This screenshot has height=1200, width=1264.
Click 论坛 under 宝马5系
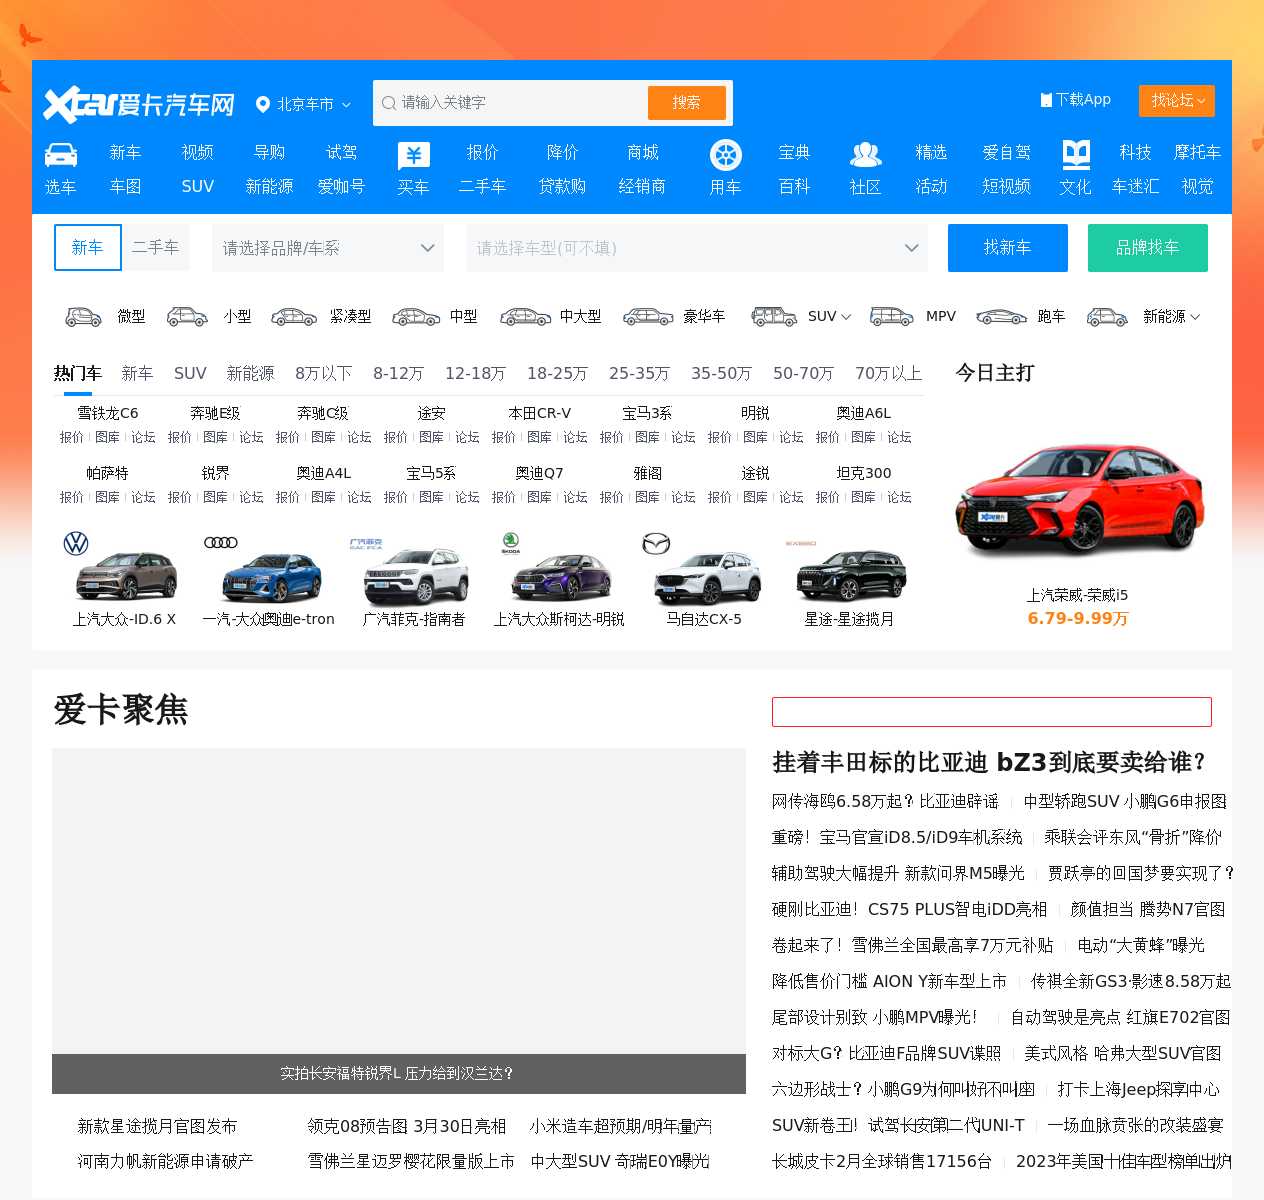467,497
